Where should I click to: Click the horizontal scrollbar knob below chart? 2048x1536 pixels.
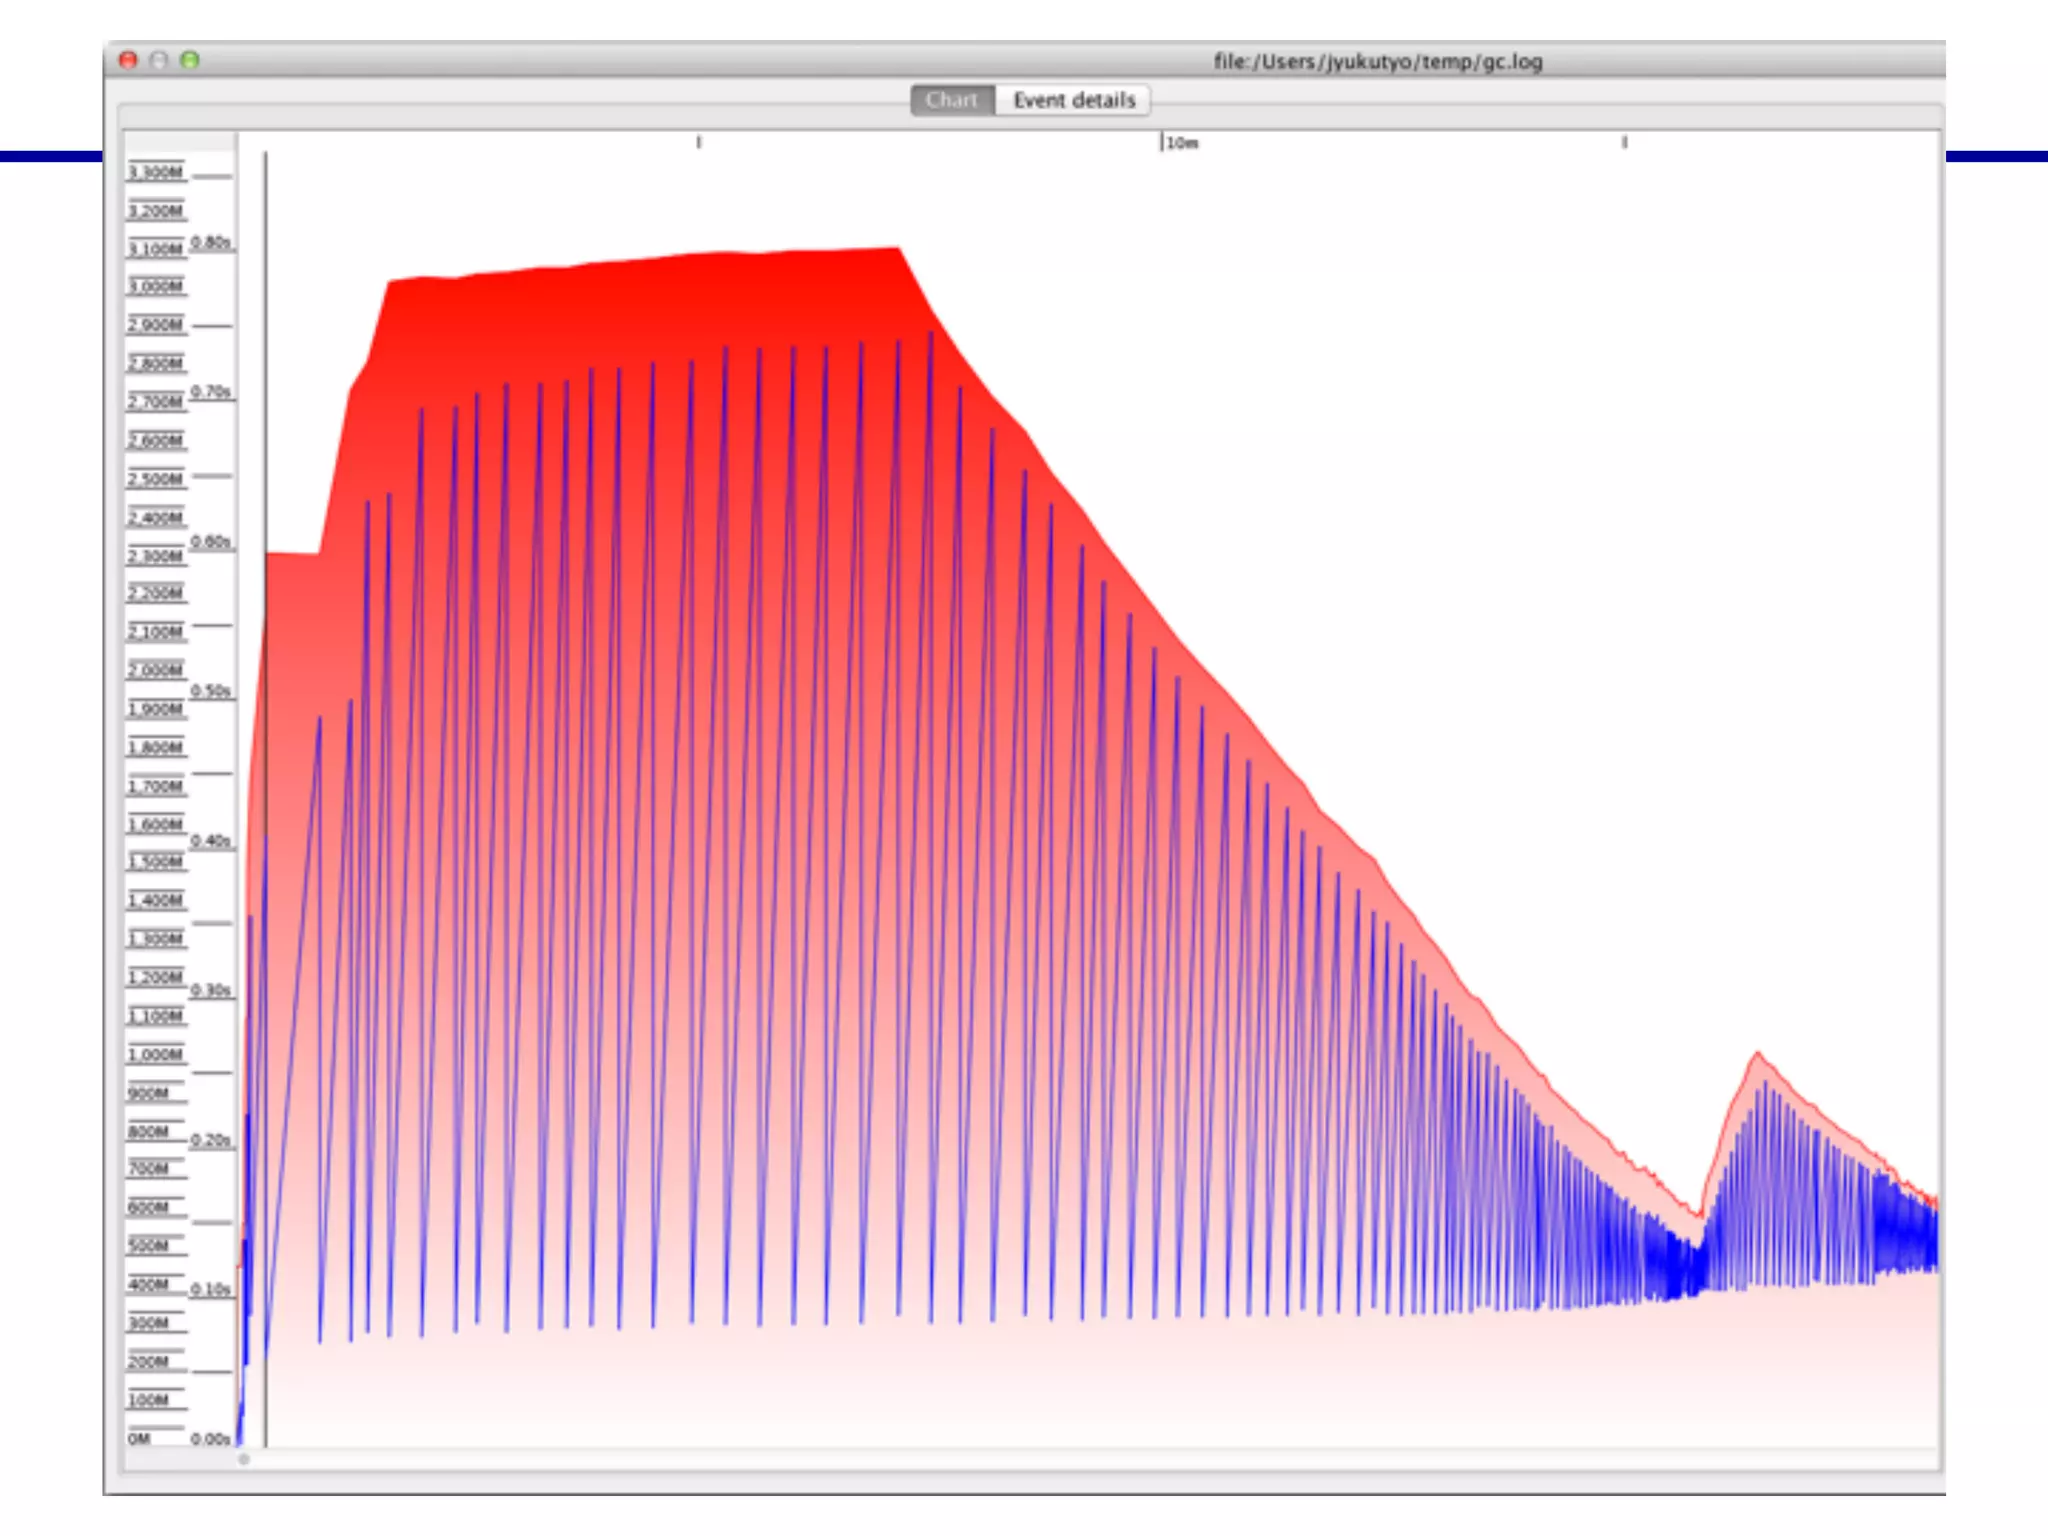click(243, 1459)
